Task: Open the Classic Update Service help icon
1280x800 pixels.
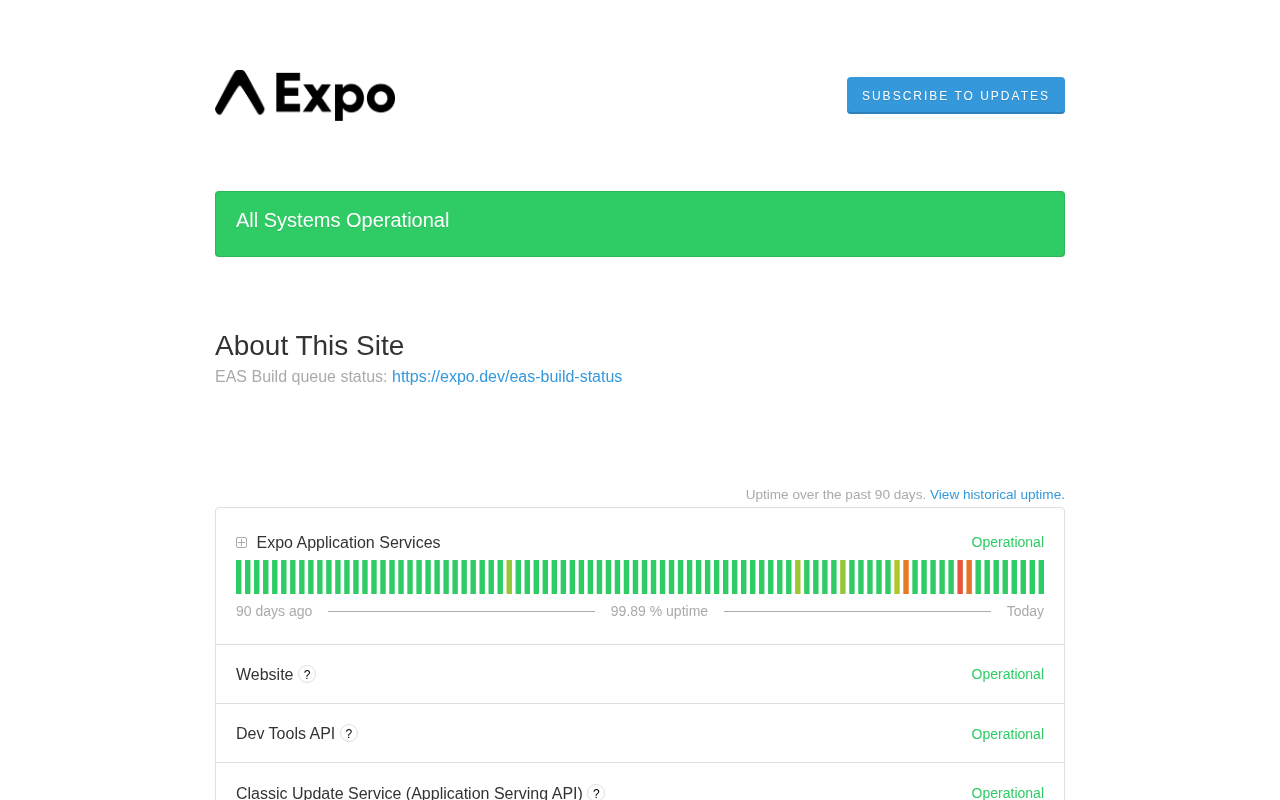Action: click(x=596, y=793)
